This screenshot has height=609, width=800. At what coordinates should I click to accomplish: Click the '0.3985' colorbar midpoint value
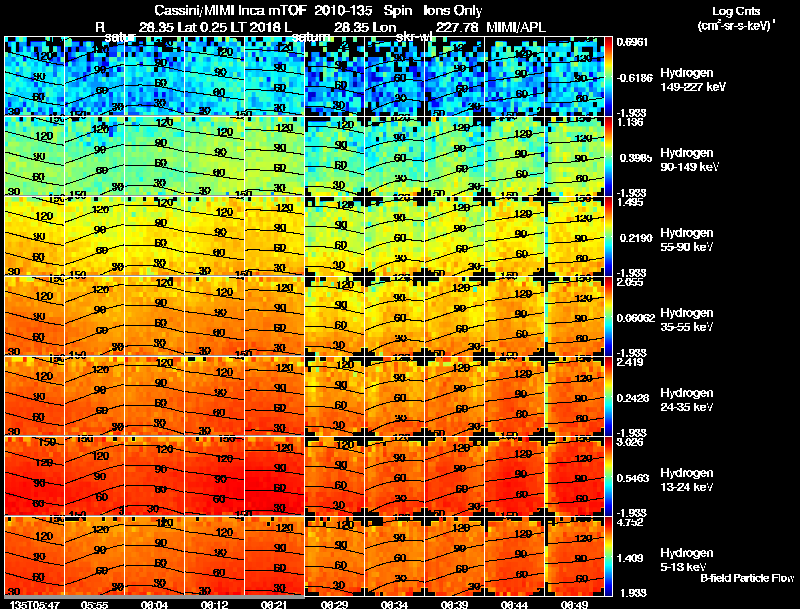pyautogui.click(x=636, y=158)
